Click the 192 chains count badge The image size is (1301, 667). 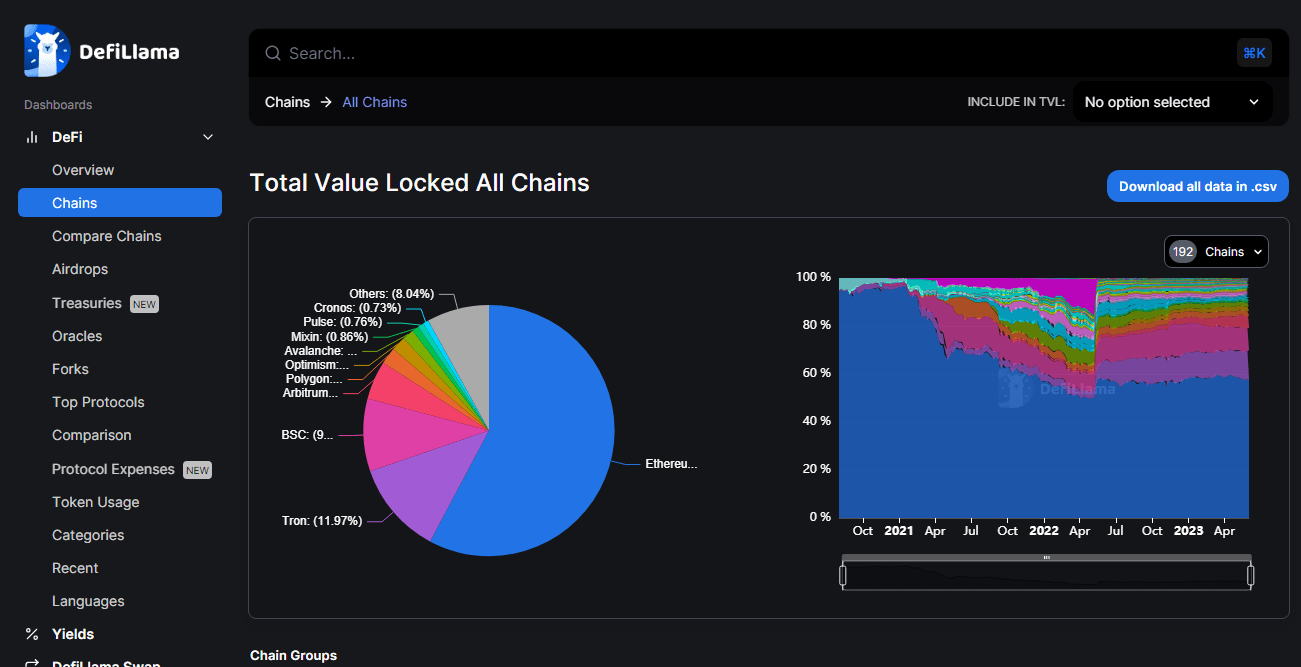1183,252
